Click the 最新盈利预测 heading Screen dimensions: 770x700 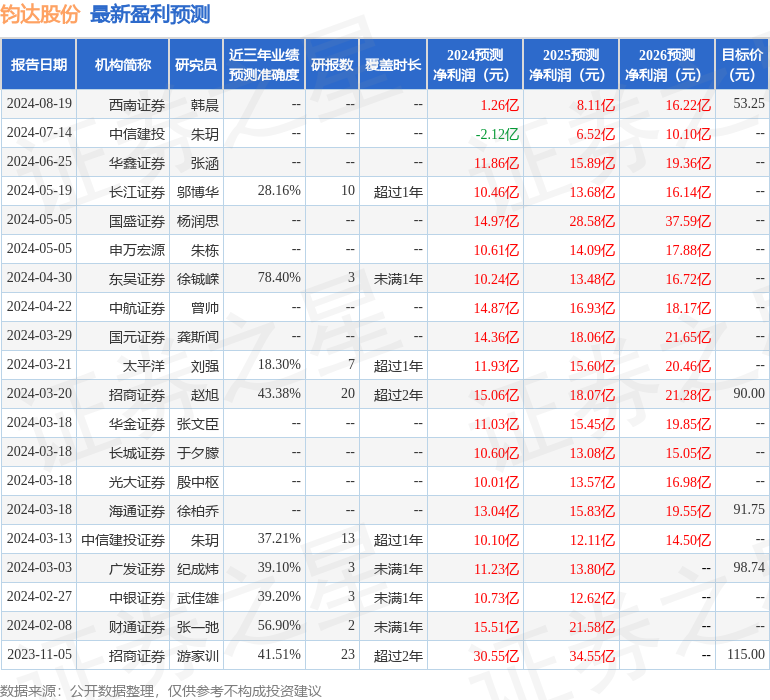(150, 14)
